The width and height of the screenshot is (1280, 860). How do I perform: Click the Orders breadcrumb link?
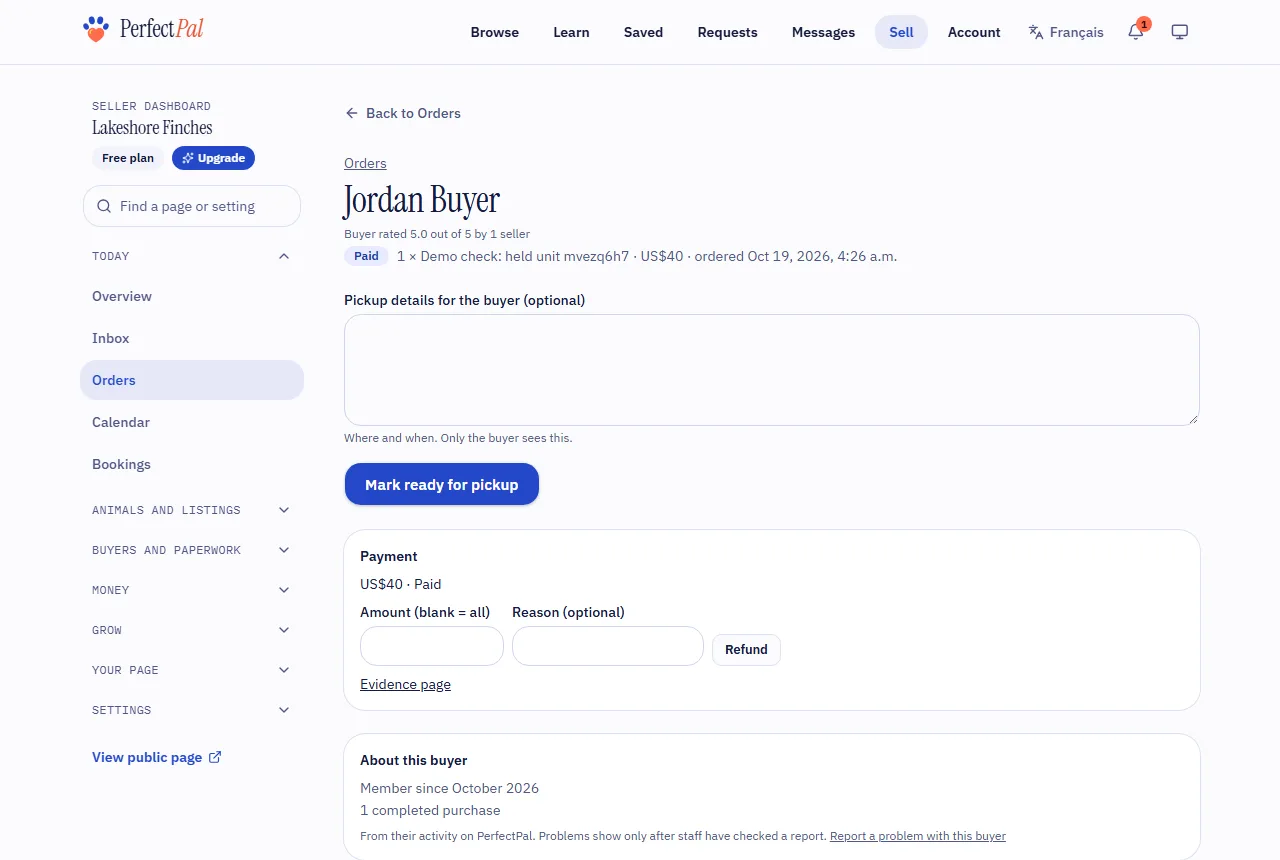click(x=365, y=163)
